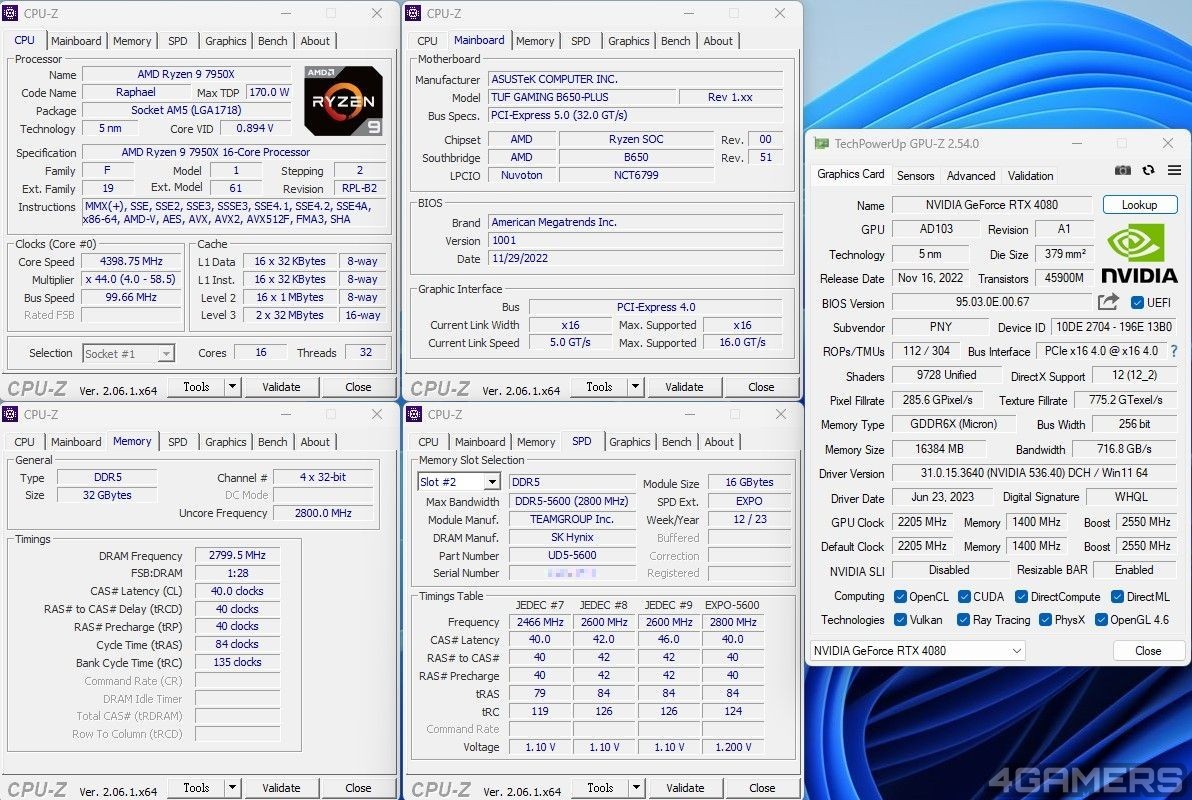Expand the Tools dropdown arrow in the CPU window
The height and width of the screenshot is (800, 1192).
pyautogui.click(x=233, y=386)
